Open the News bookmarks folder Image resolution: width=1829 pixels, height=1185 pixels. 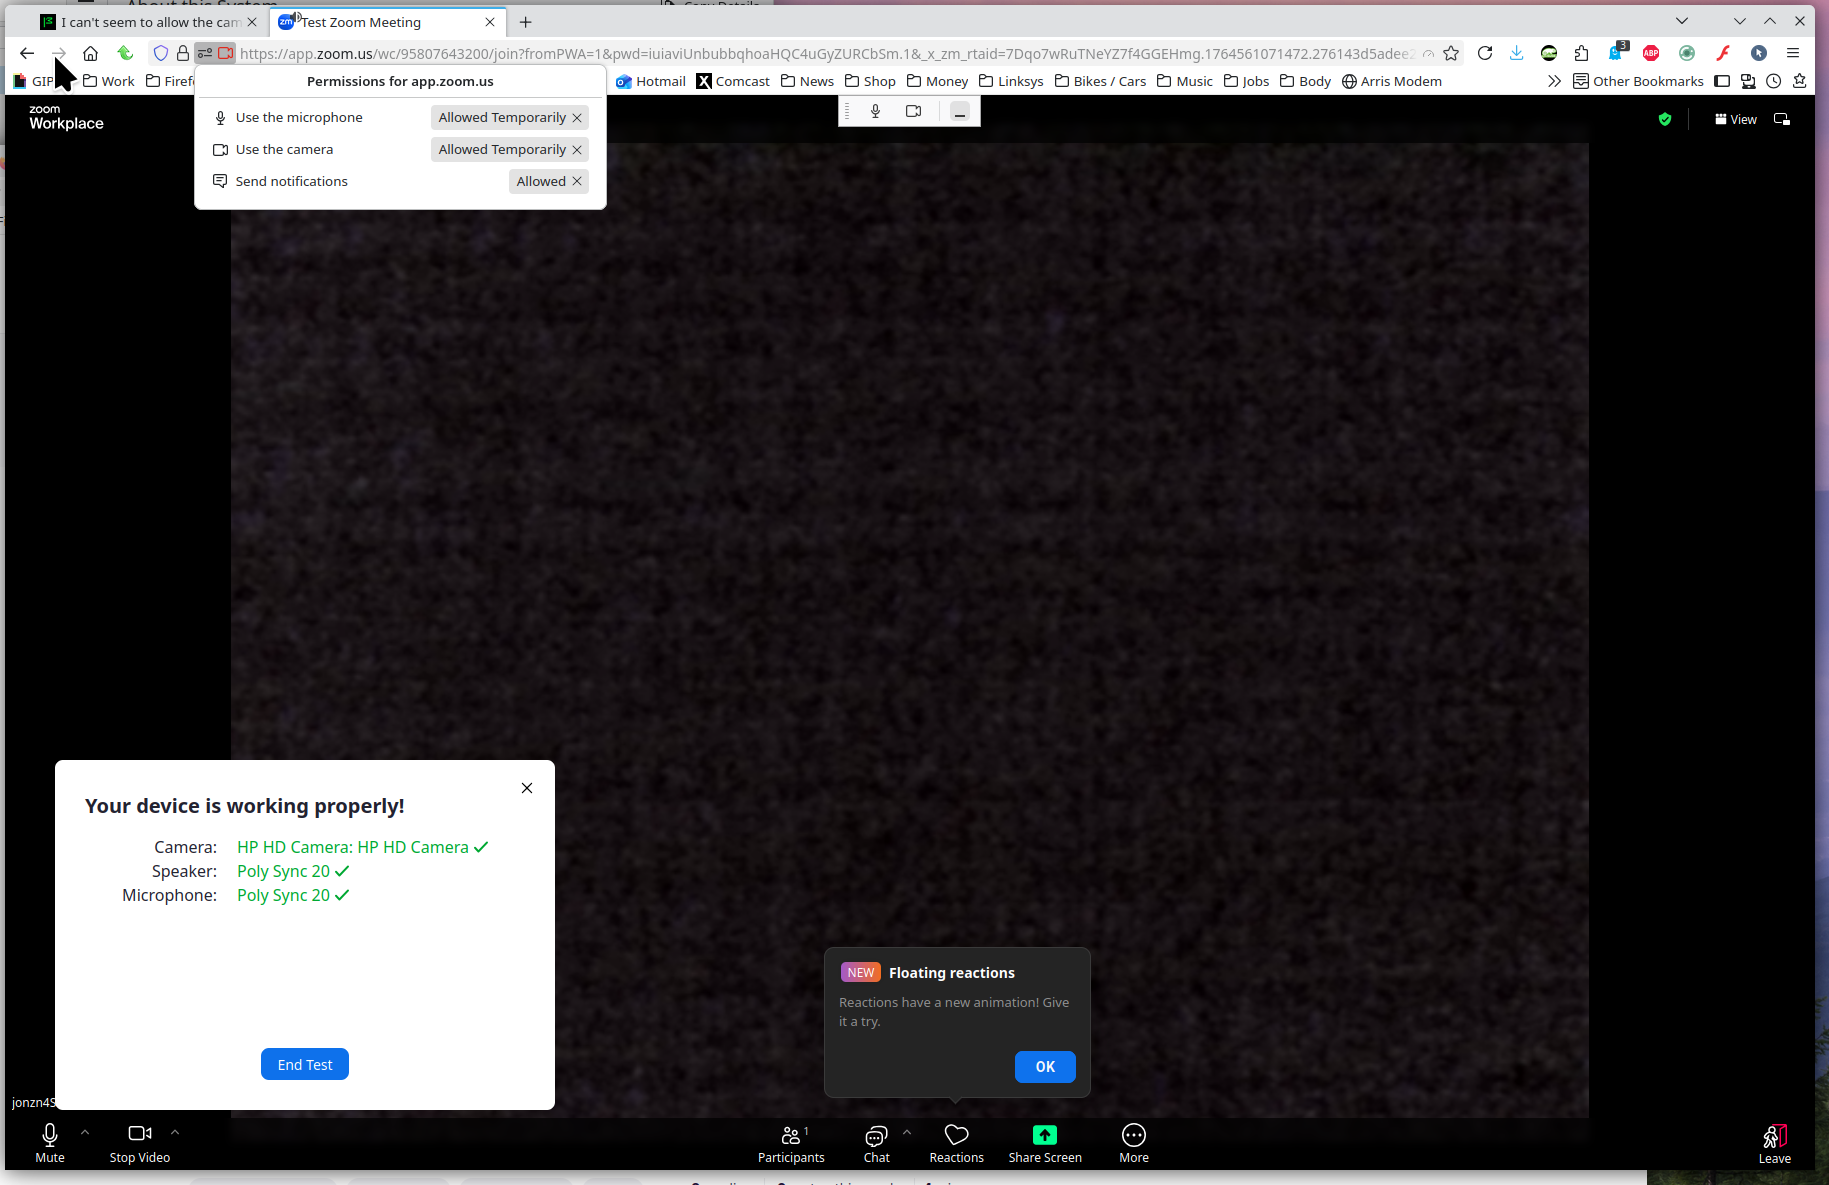807,81
